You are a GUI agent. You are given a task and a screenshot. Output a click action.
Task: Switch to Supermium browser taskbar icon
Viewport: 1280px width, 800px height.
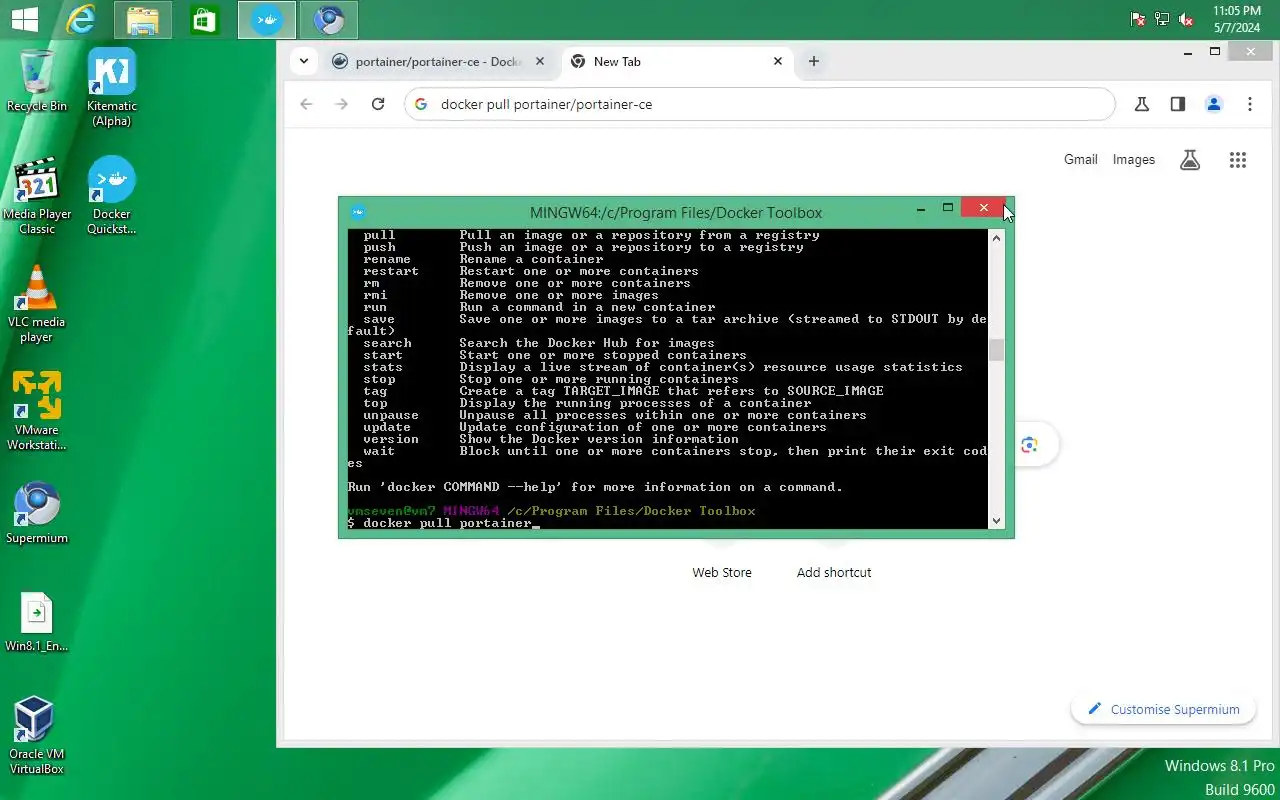tap(329, 19)
